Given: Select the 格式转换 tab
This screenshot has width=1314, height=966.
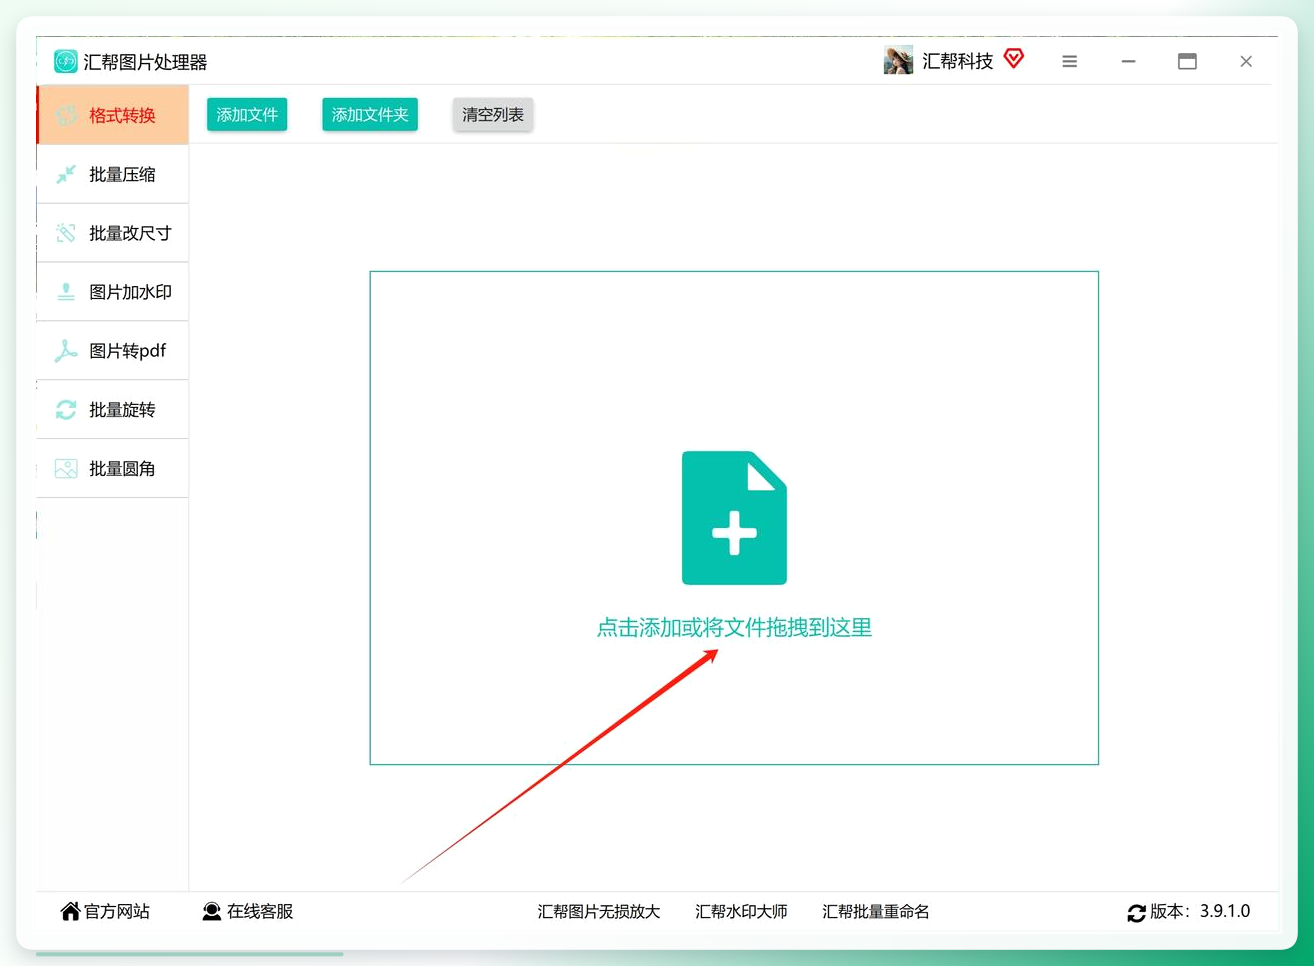Looking at the screenshot, I should (113, 115).
